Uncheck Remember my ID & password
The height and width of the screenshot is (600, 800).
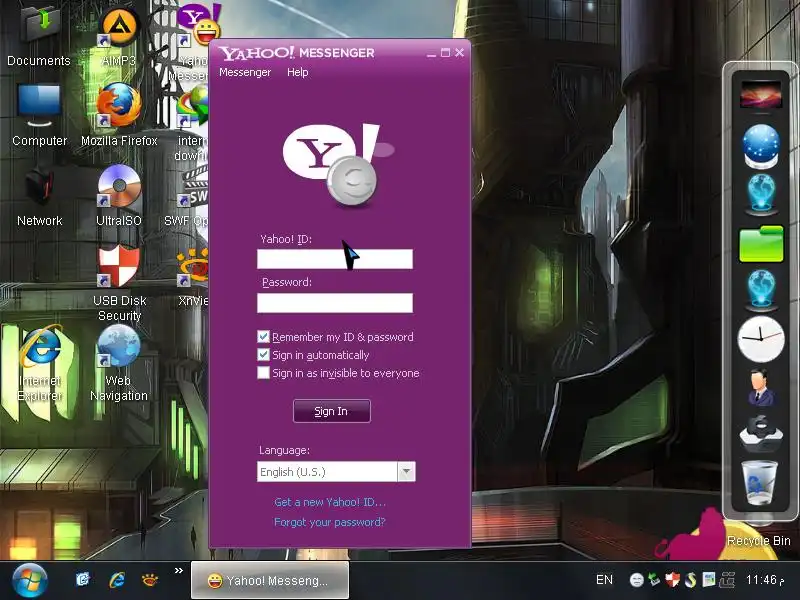click(x=263, y=337)
